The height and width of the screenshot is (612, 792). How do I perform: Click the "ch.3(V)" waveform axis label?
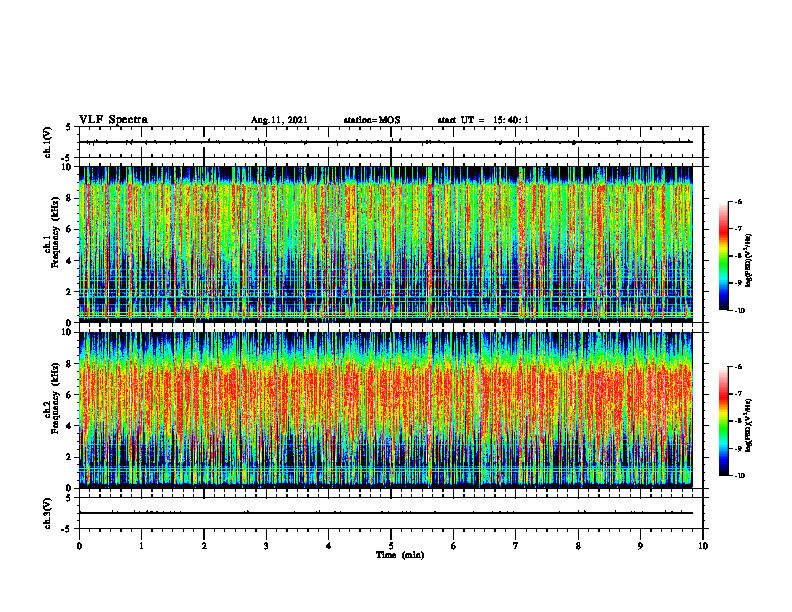(48, 513)
